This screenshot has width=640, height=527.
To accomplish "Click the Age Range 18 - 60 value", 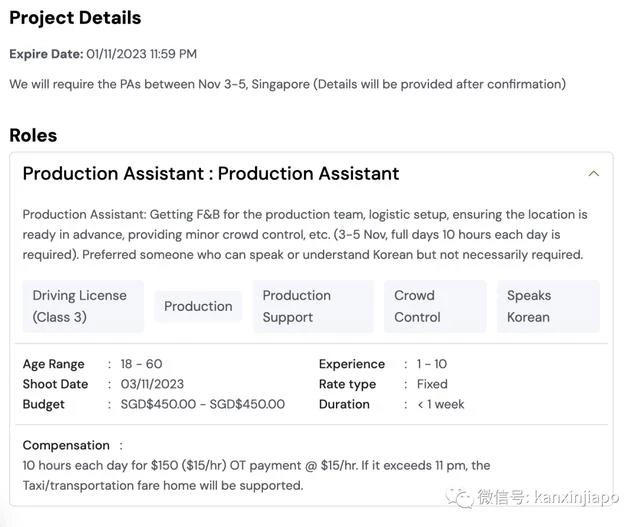I will (141, 364).
